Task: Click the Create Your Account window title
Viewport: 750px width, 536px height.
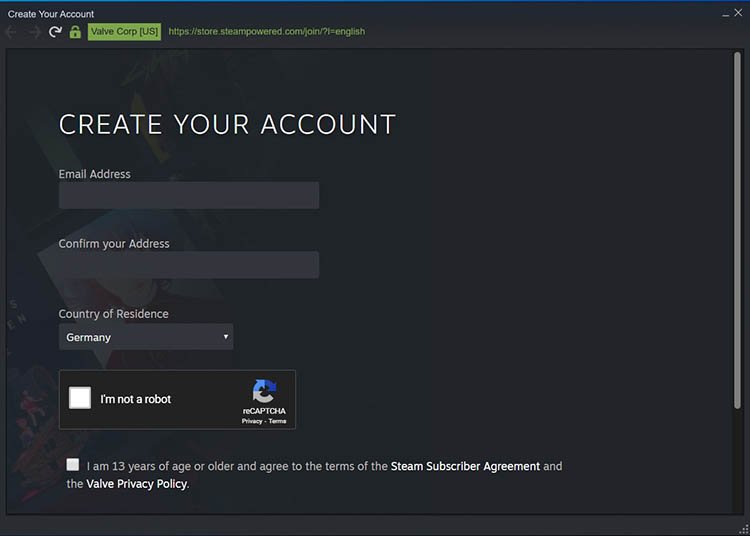Action: [51, 14]
